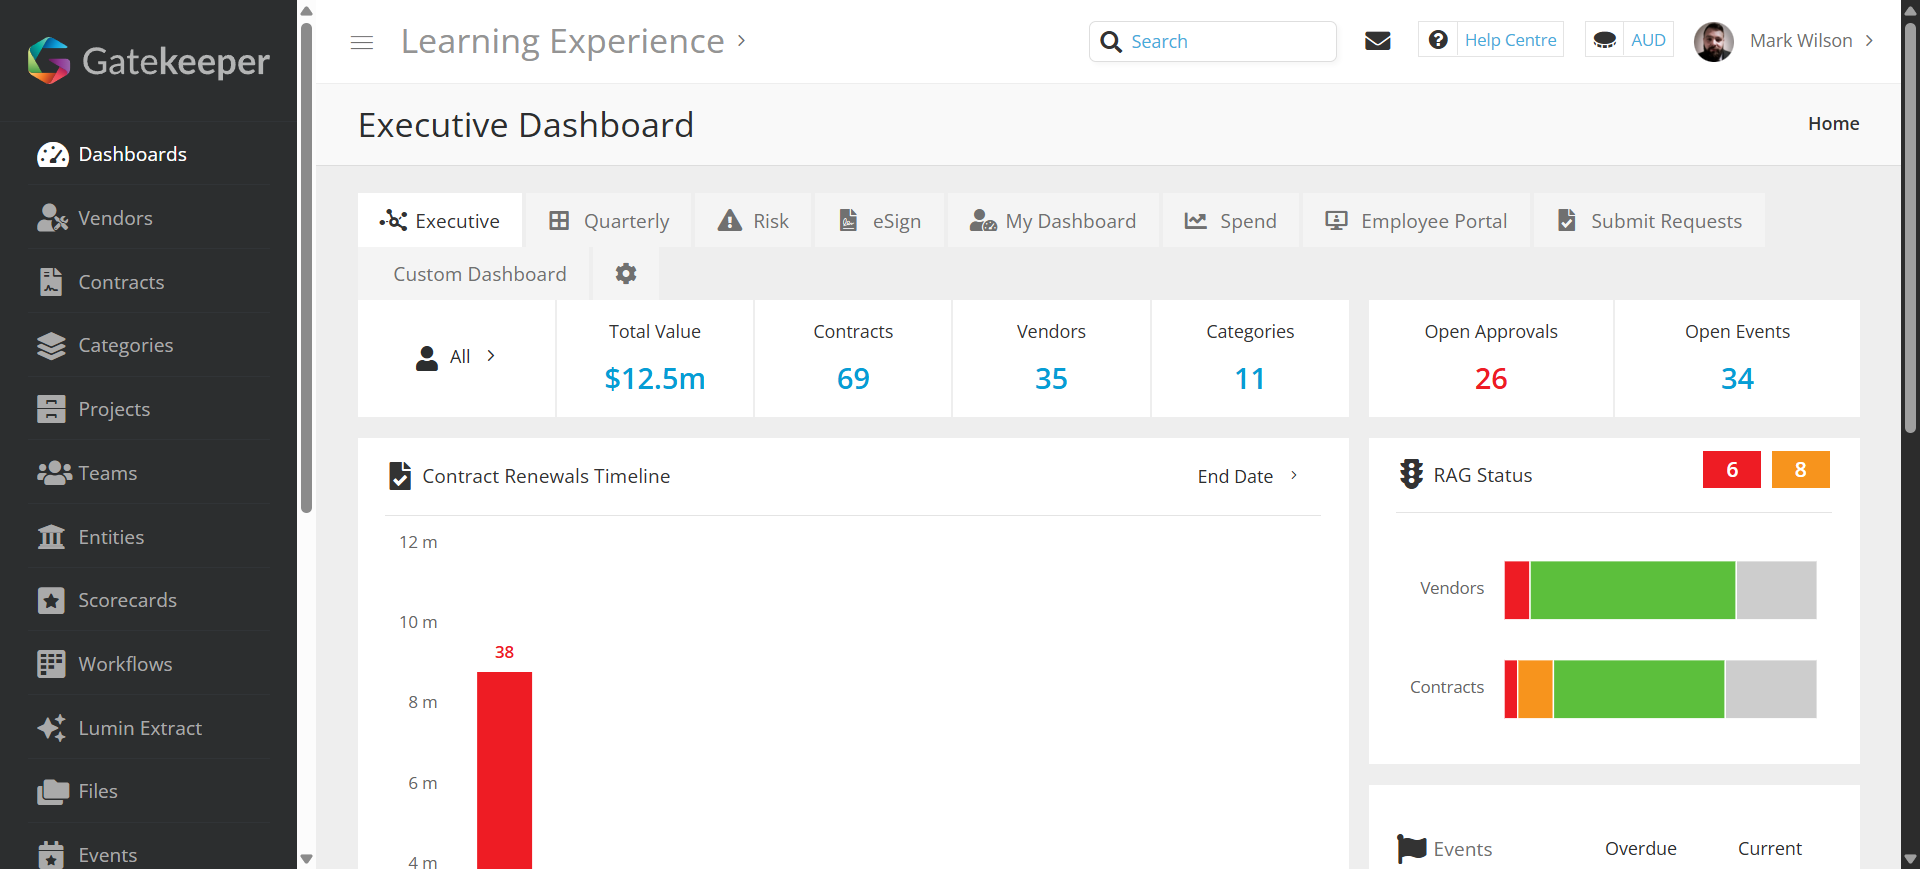Open Scorecards from the sidebar
Image resolution: width=1920 pixels, height=869 pixels.
pyautogui.click(x=127, y=600)
